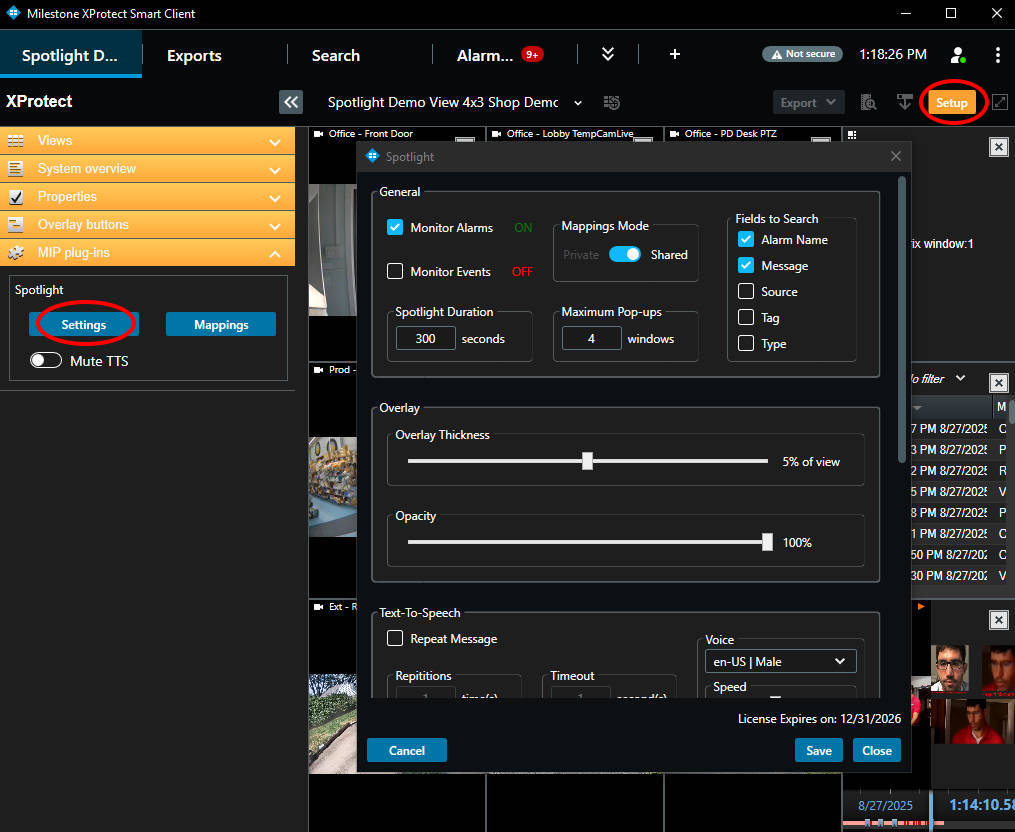Switch to the Exports tab
The image size is (1015, 832).
194,55
